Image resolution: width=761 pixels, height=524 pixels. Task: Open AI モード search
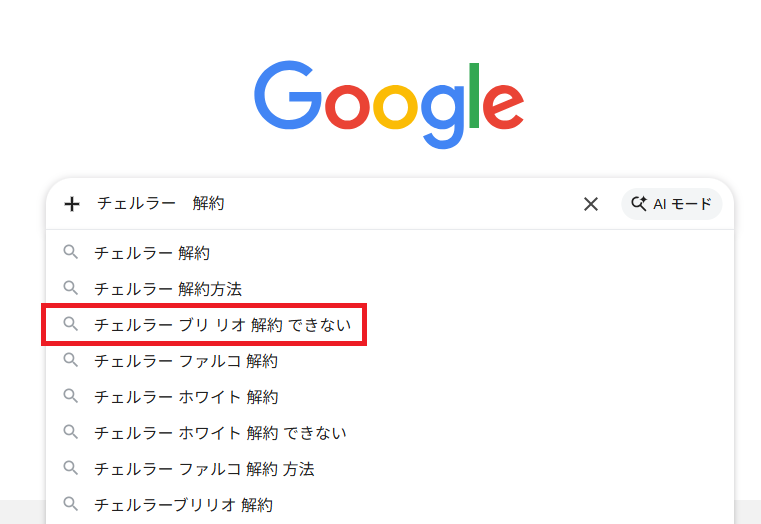pos(671,204)
